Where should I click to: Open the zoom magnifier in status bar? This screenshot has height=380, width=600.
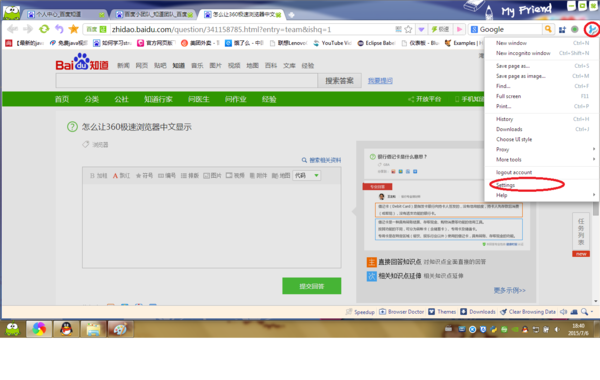tap(584, 312)
